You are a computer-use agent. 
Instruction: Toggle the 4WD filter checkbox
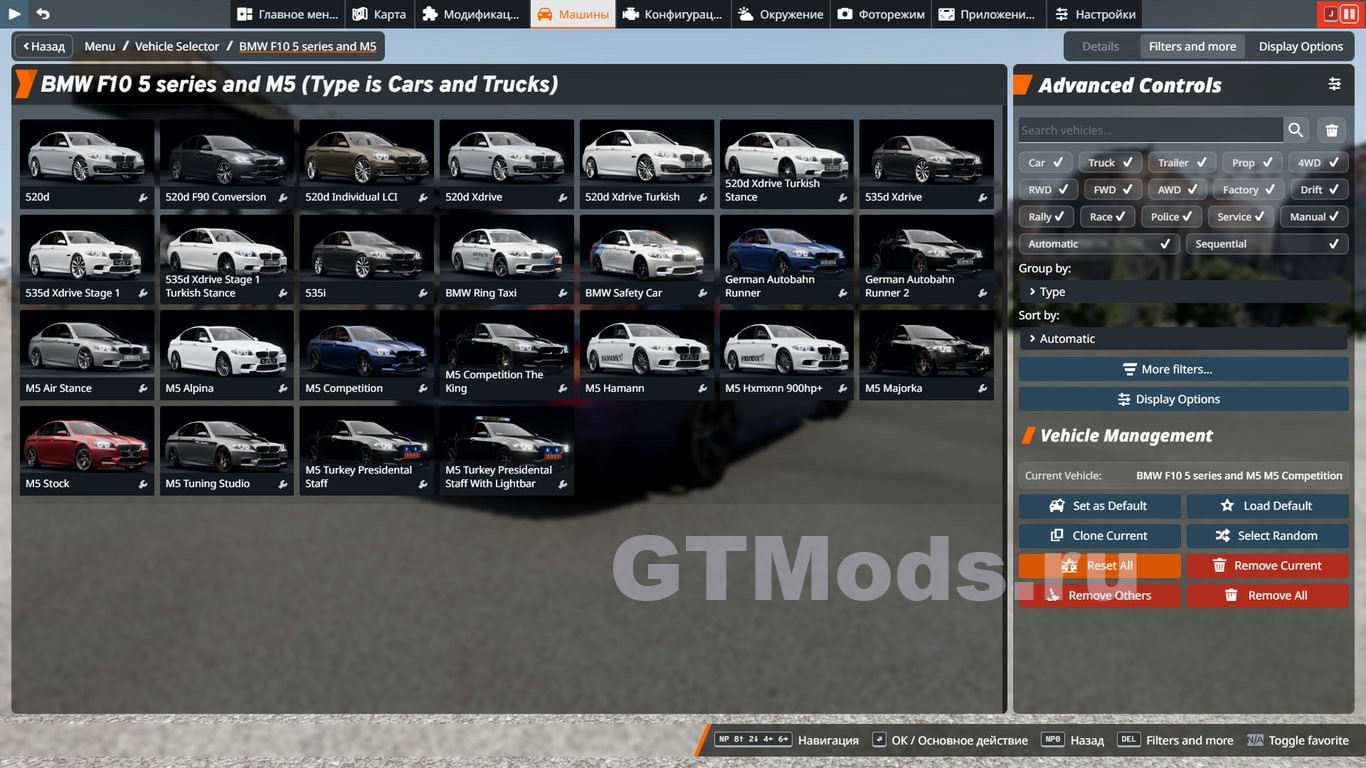[1318, 162]
